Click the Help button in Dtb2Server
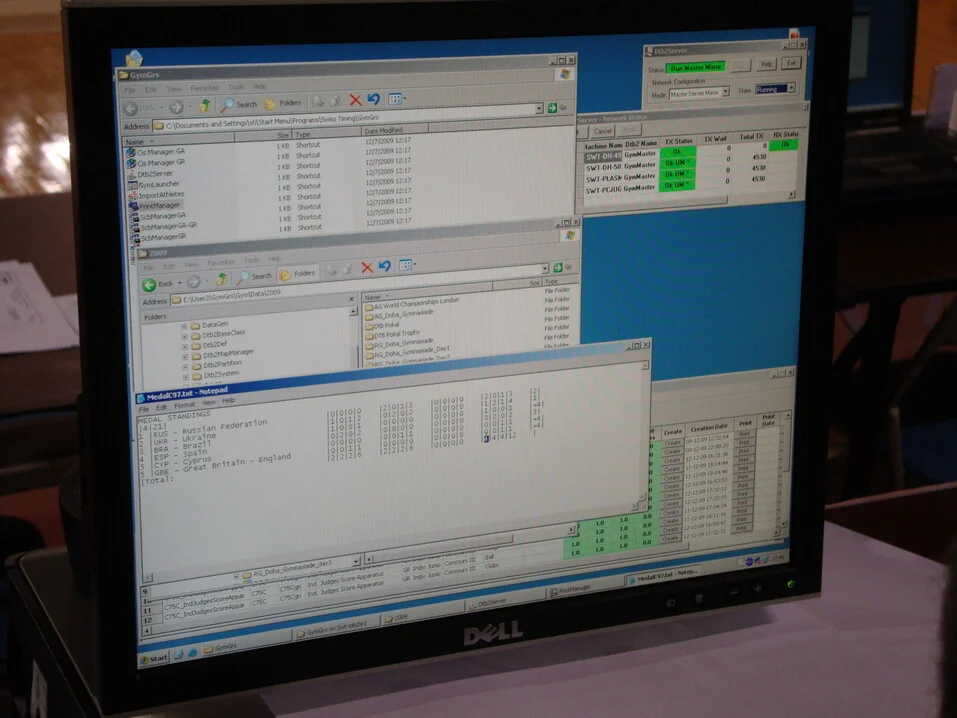 click(x=767, y=64)
